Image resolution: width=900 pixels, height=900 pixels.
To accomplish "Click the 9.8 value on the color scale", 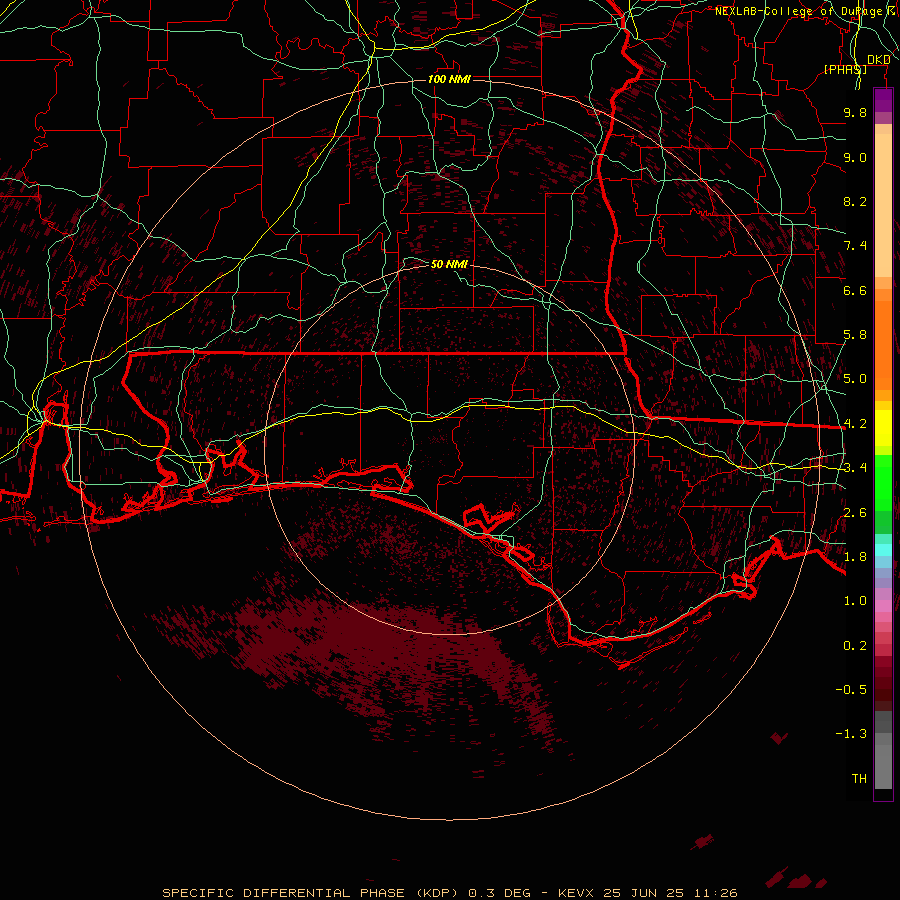I will [855, 112].
